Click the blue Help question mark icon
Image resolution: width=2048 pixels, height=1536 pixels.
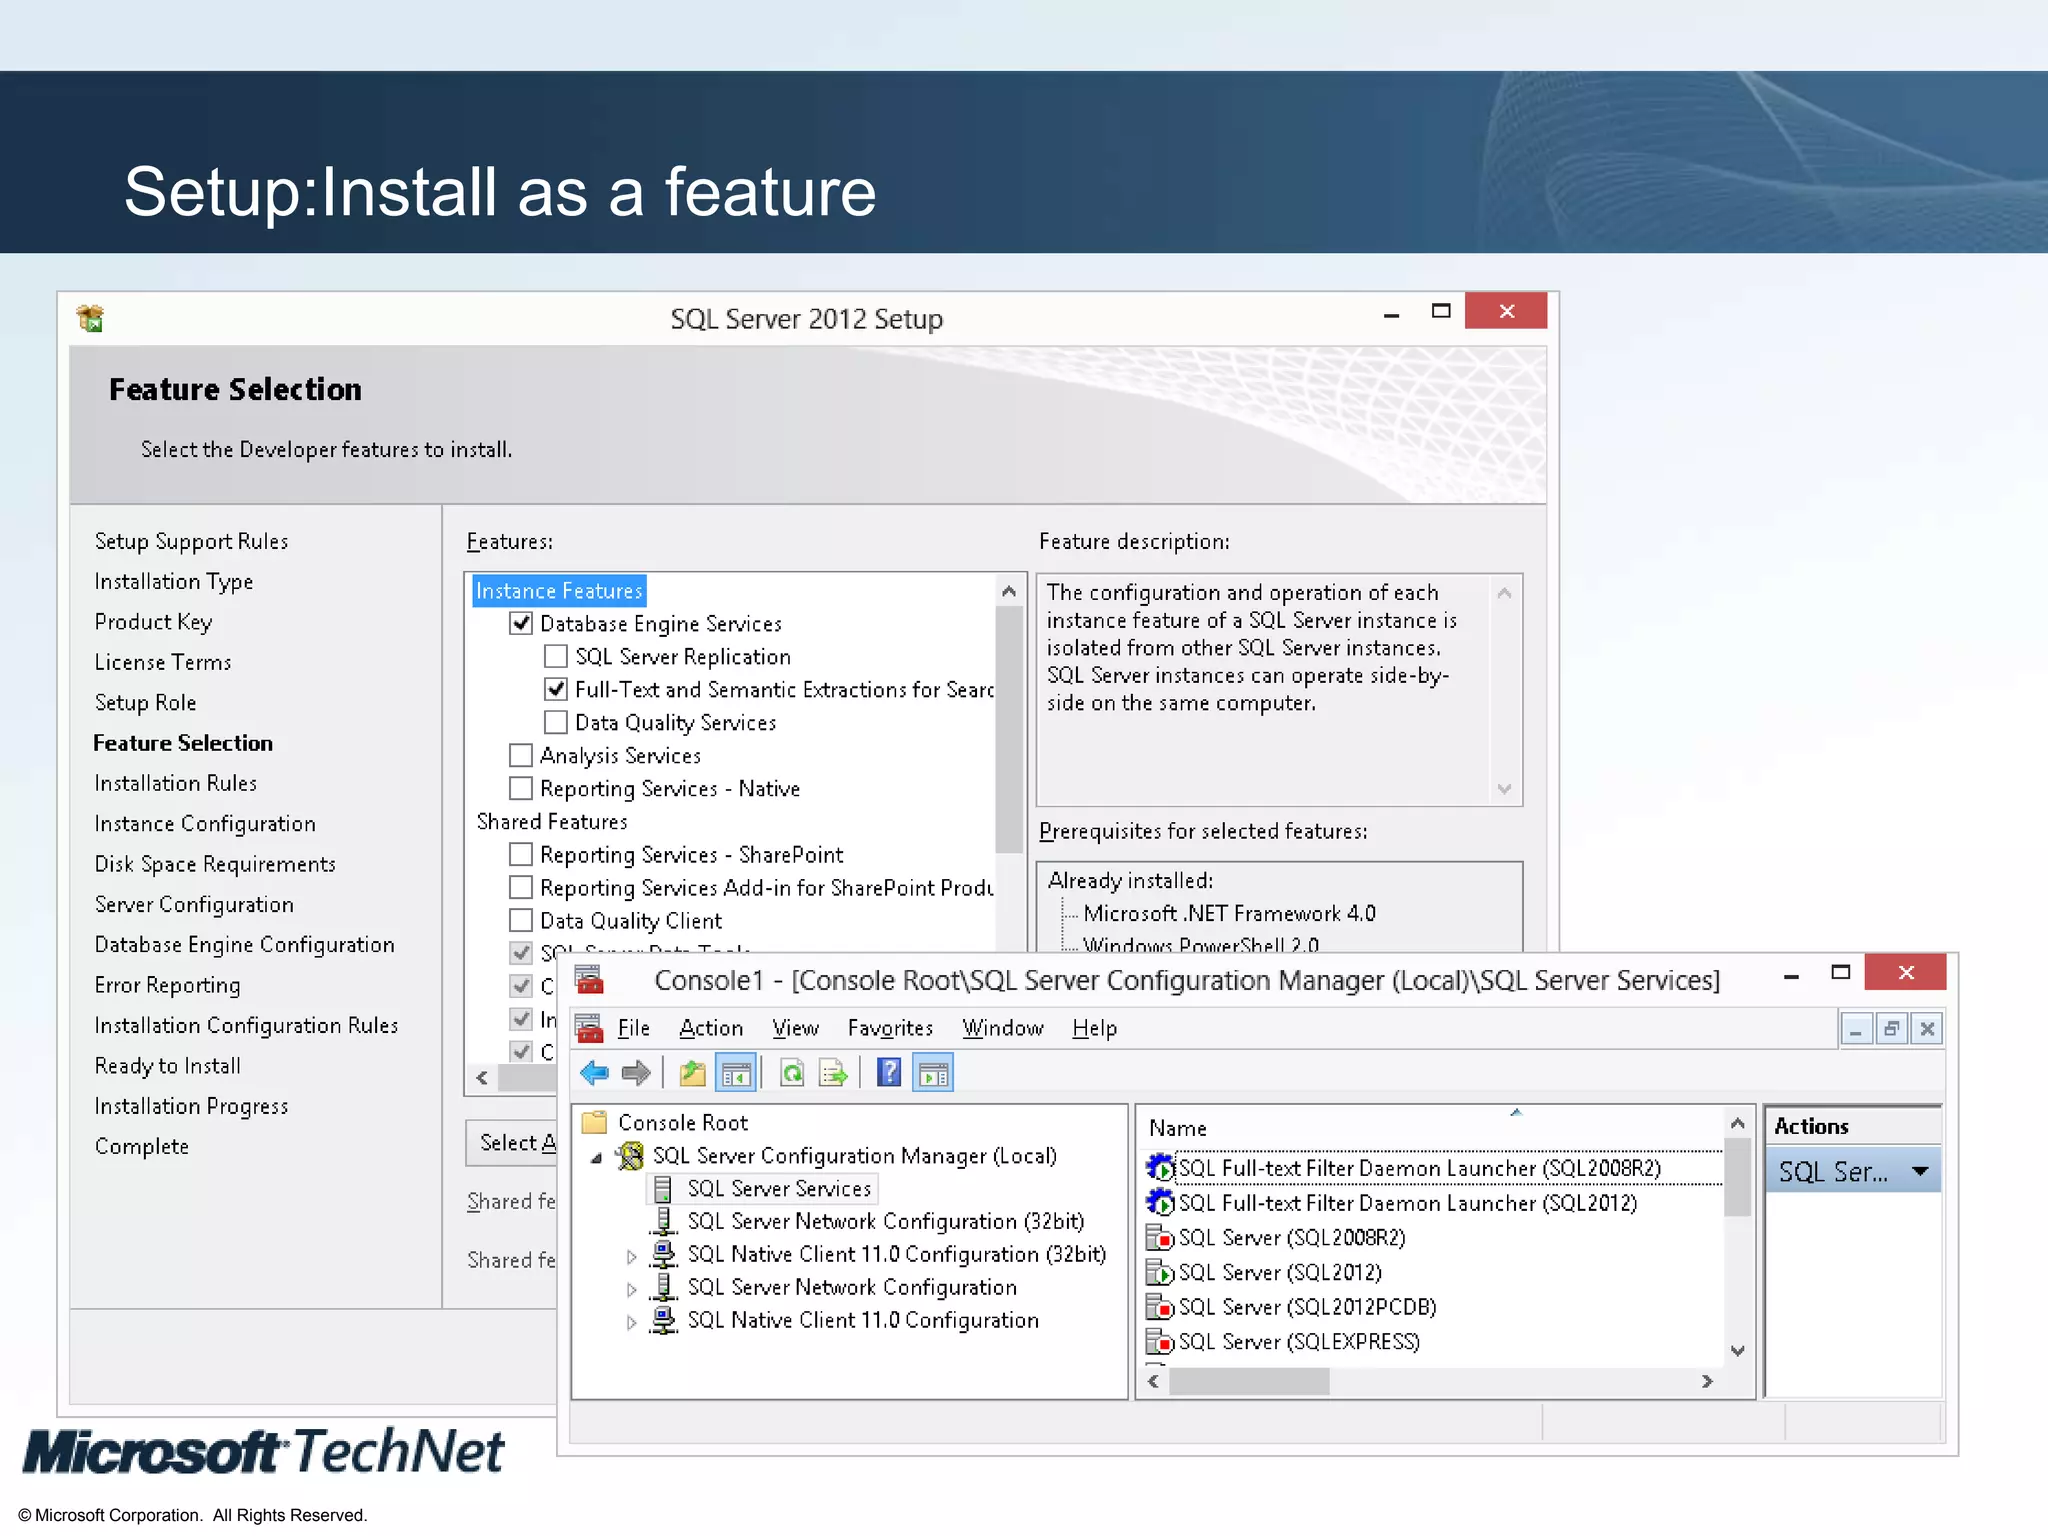[889, 1073]
